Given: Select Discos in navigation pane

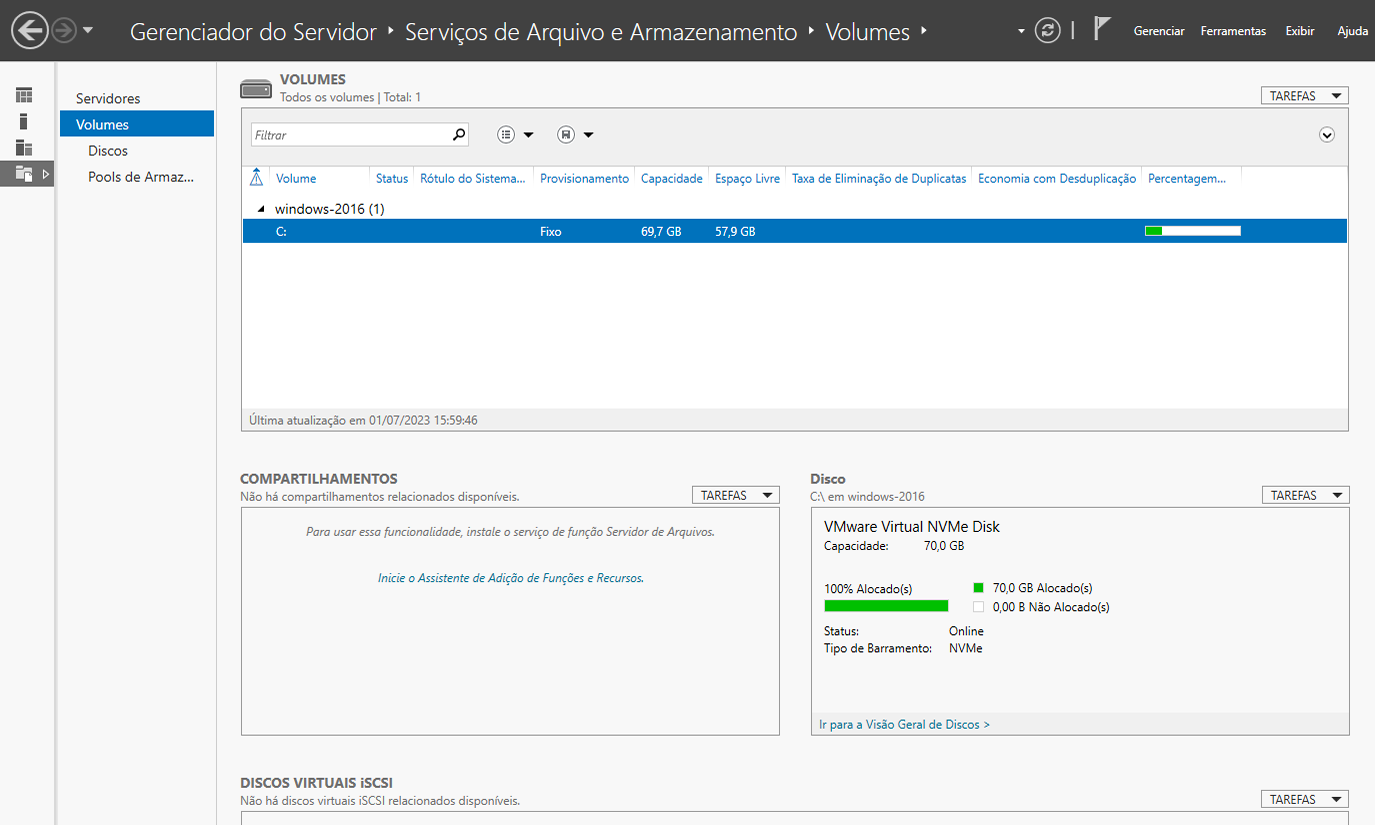Looking at the screenshot, I should pyautogui.click(x=108, y=151).
